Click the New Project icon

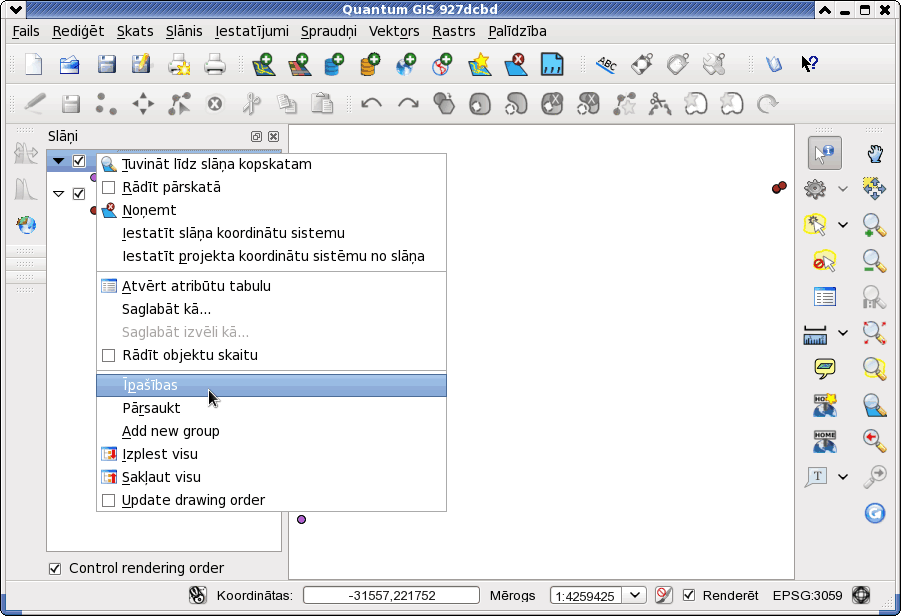click(x=33, y=64)
